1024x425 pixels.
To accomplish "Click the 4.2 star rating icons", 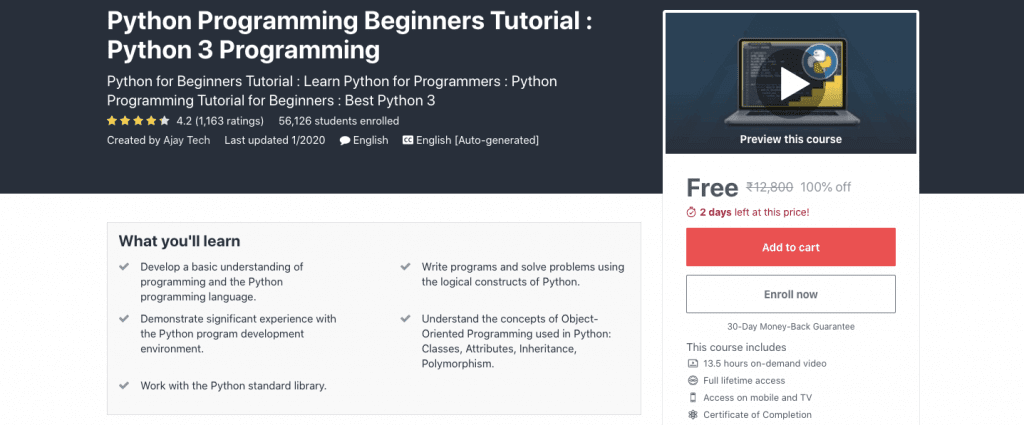I will click(138, 120).
